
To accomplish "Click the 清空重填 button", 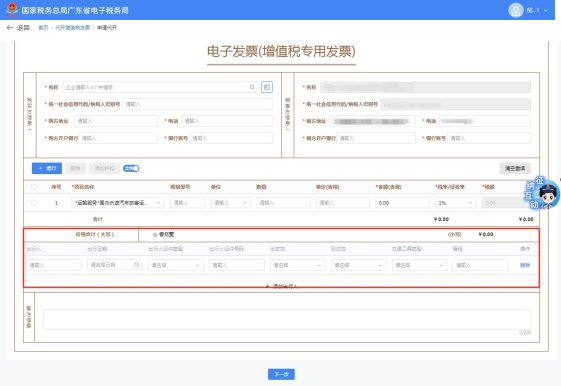I will [515, 168].
